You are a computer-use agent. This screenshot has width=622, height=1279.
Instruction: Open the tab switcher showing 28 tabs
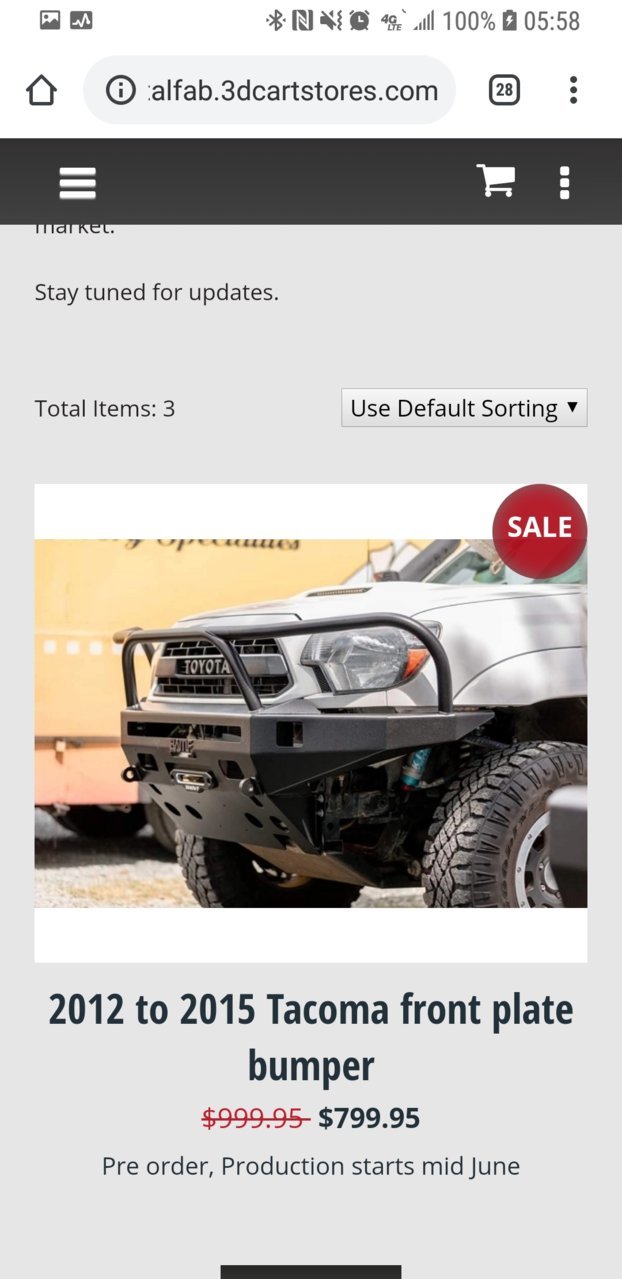click(504, 91)
